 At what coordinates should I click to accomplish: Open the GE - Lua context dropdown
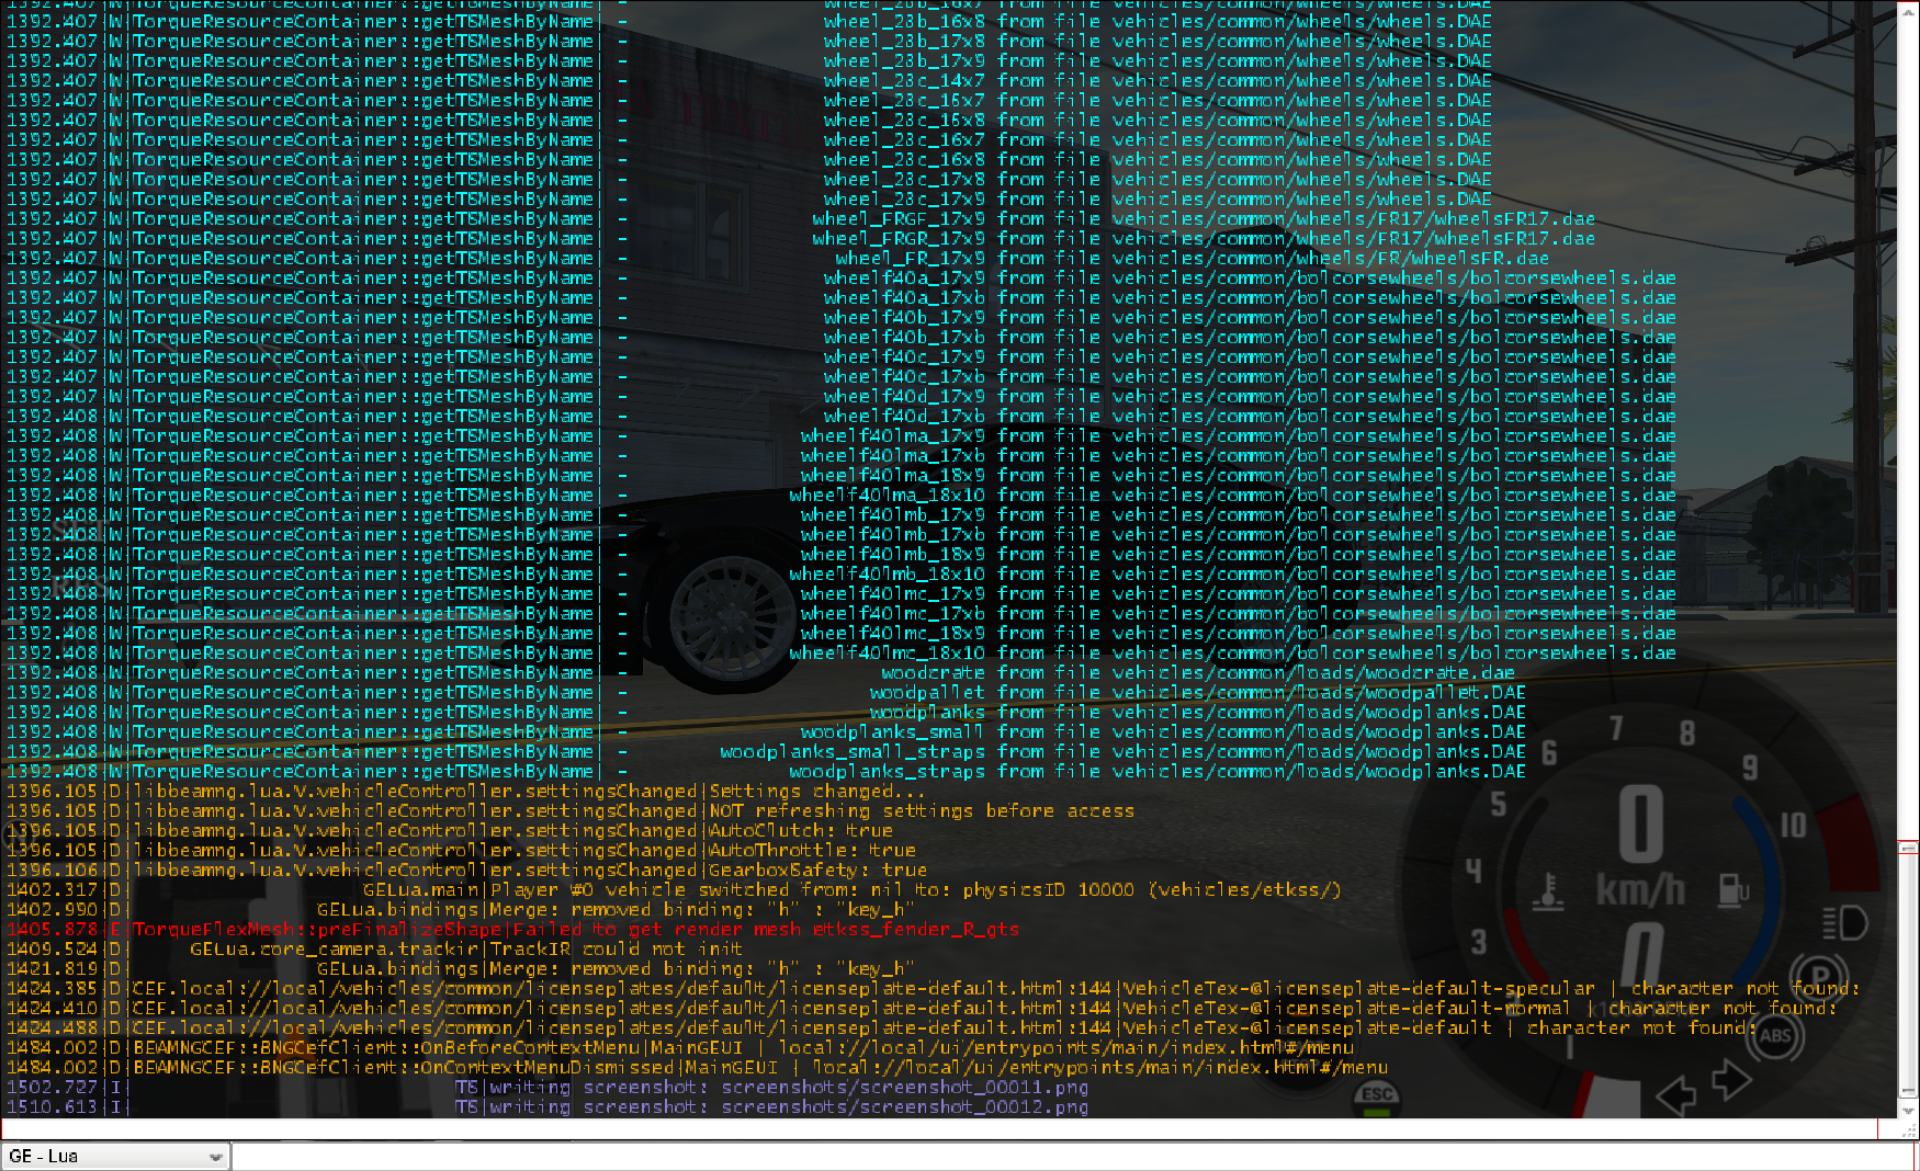click(116, 1156)
